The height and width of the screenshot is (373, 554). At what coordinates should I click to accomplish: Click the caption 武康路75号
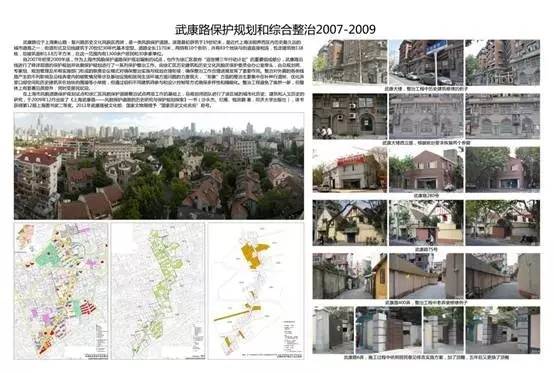(x=426, y=249)
